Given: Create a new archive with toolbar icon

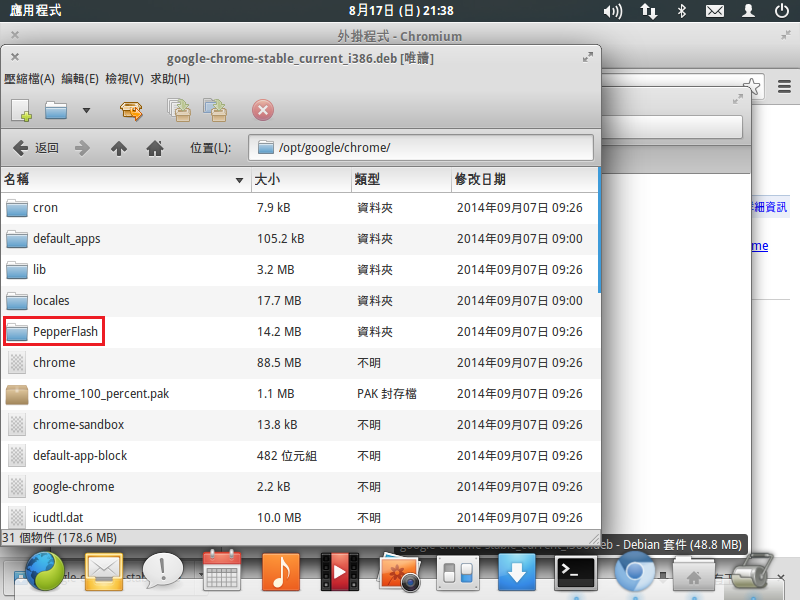Looking at the screenshot, I should tap(21, 110).
